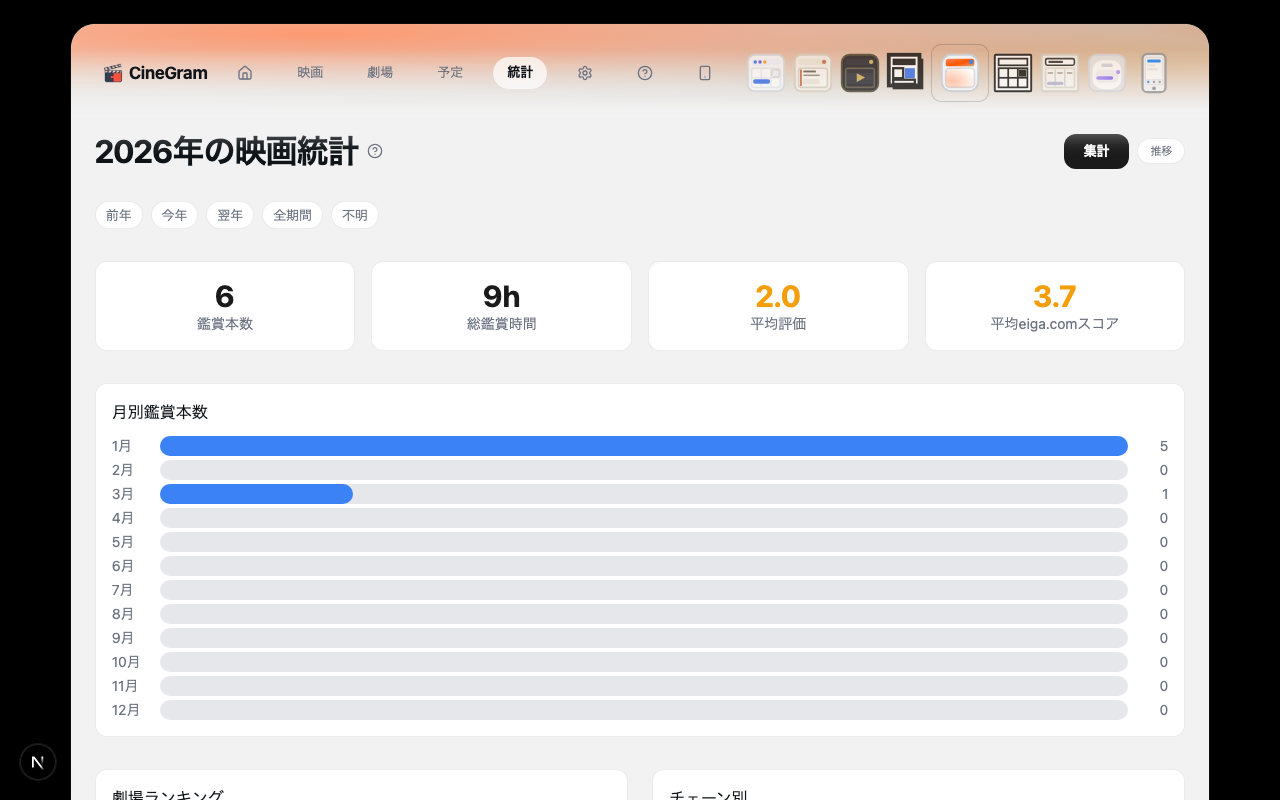The height and width of the screenshot is (800, 1280).
Task: Enable the 全期間 period filter
Action: click(292, 215)
